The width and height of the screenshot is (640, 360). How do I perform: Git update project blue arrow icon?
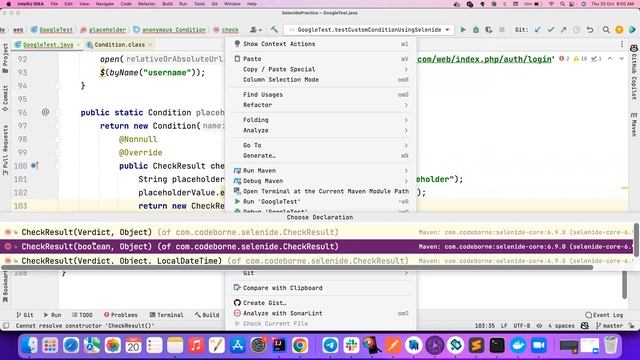click(538, 29)
